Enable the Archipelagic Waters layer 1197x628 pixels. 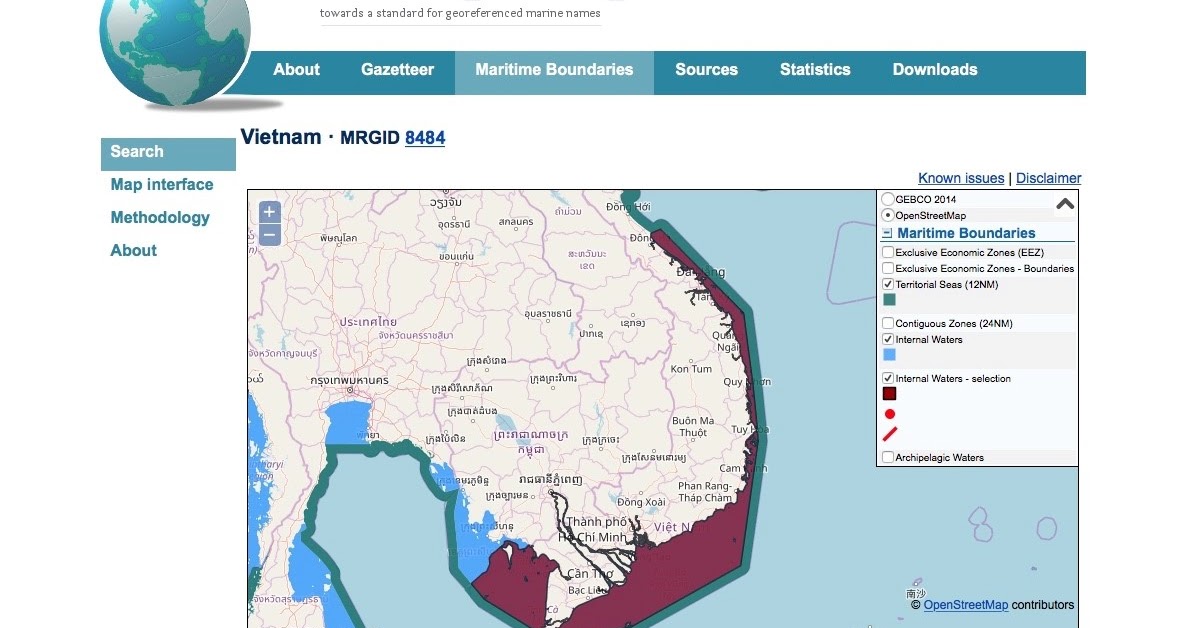point(888,457)
